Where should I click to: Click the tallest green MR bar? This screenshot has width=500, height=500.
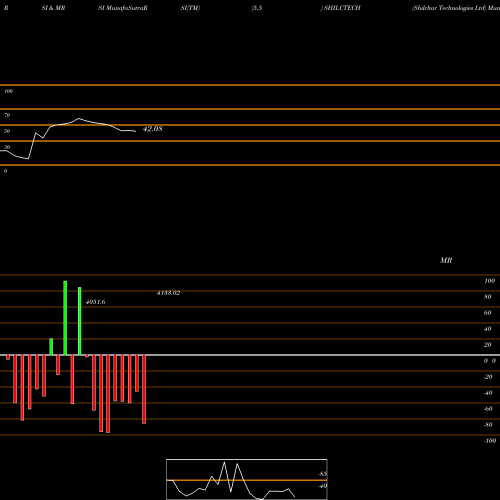(65, 318)
